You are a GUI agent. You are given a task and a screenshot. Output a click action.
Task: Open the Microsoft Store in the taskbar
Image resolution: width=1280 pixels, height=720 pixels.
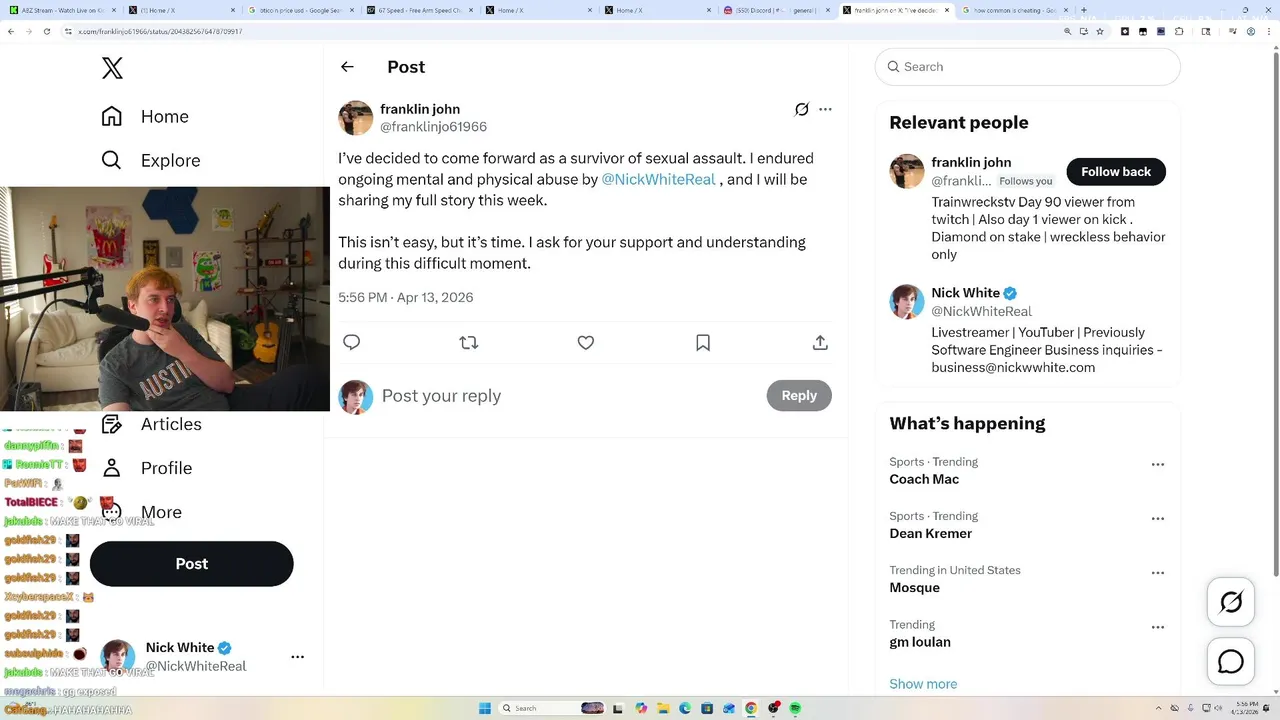coord(707,708)
